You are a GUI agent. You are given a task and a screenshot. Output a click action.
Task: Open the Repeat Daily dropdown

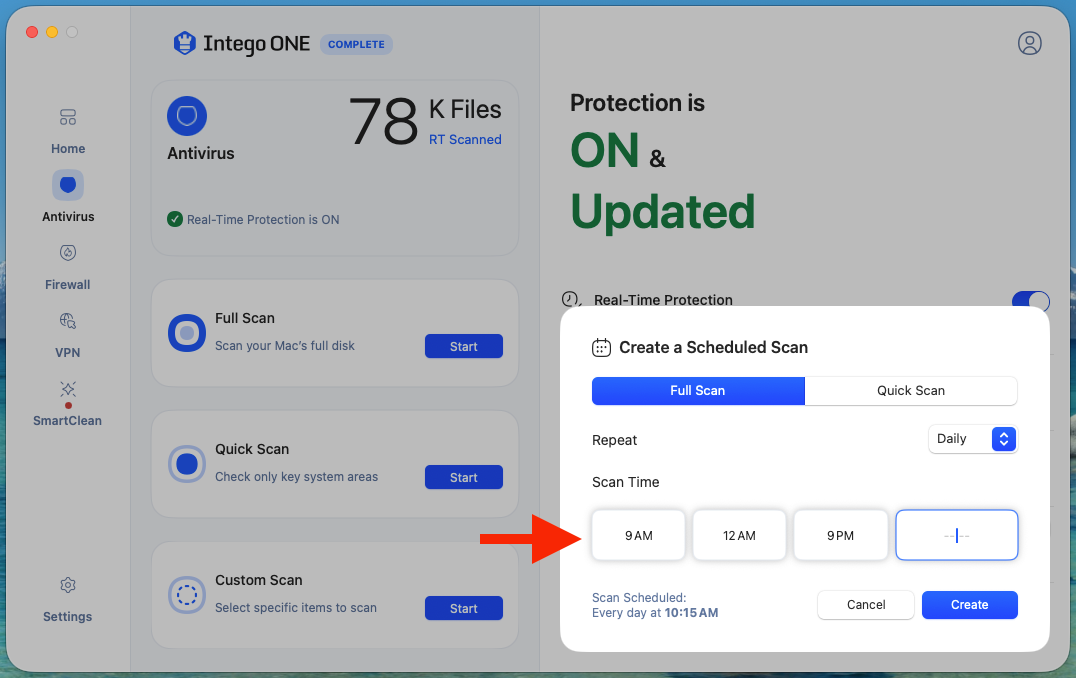click(x=972, y=439)
